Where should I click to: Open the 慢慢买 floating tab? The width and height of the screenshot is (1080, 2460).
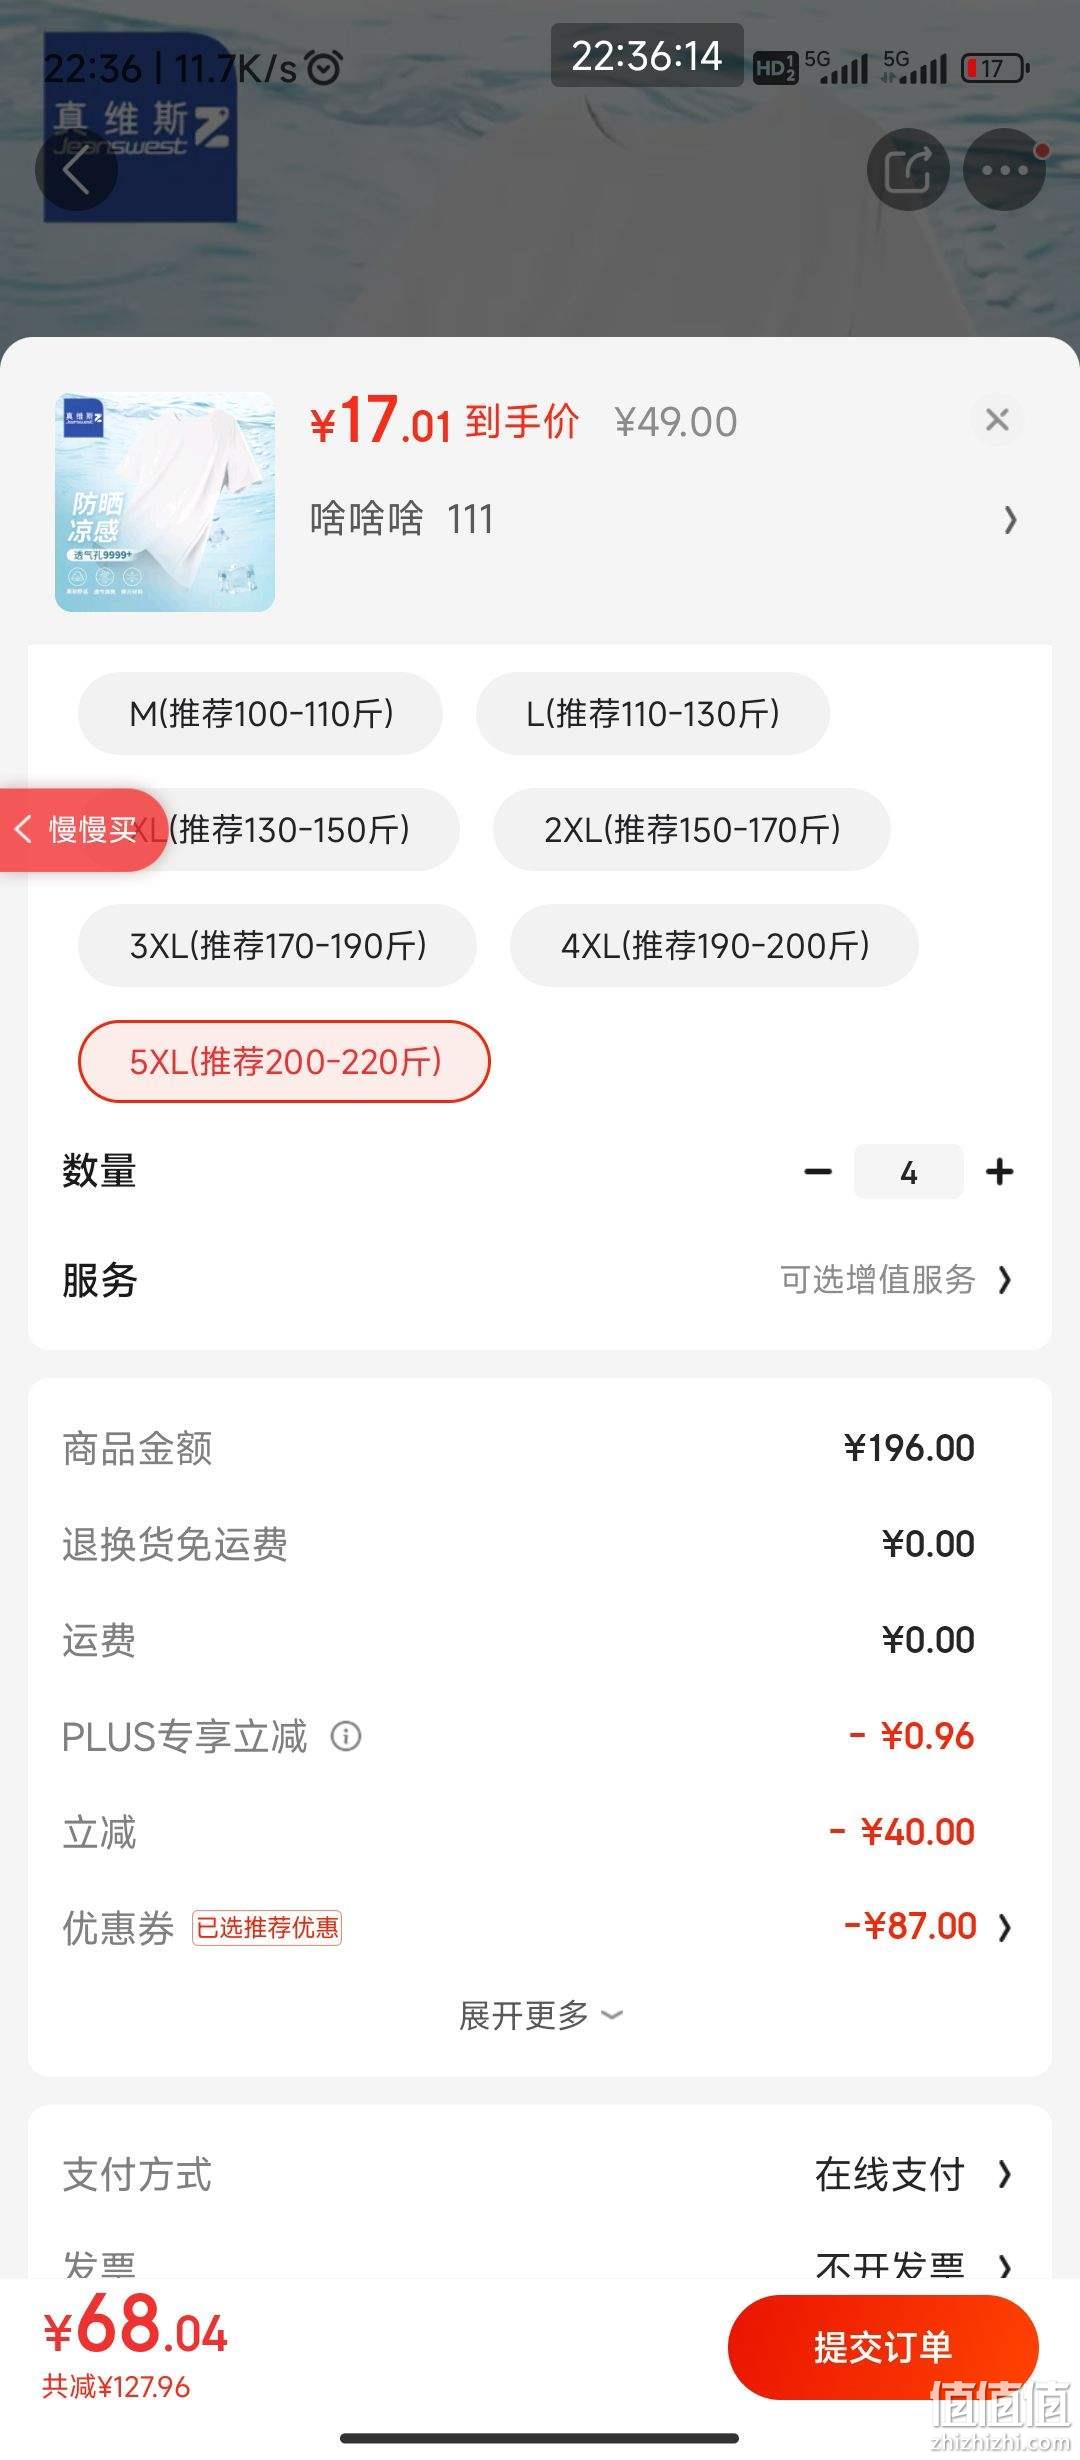82,829
